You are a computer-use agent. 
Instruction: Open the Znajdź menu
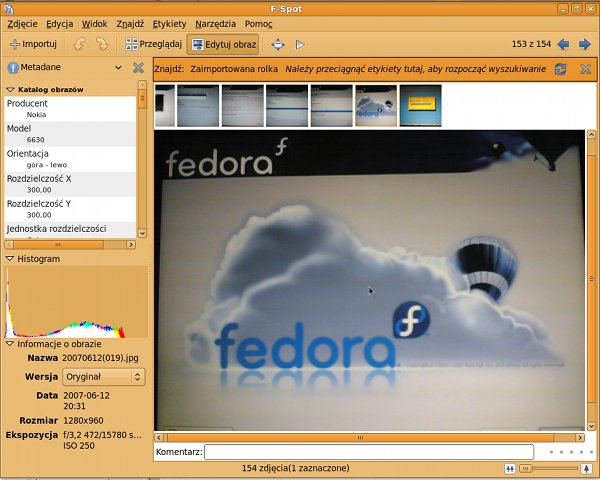130,24
